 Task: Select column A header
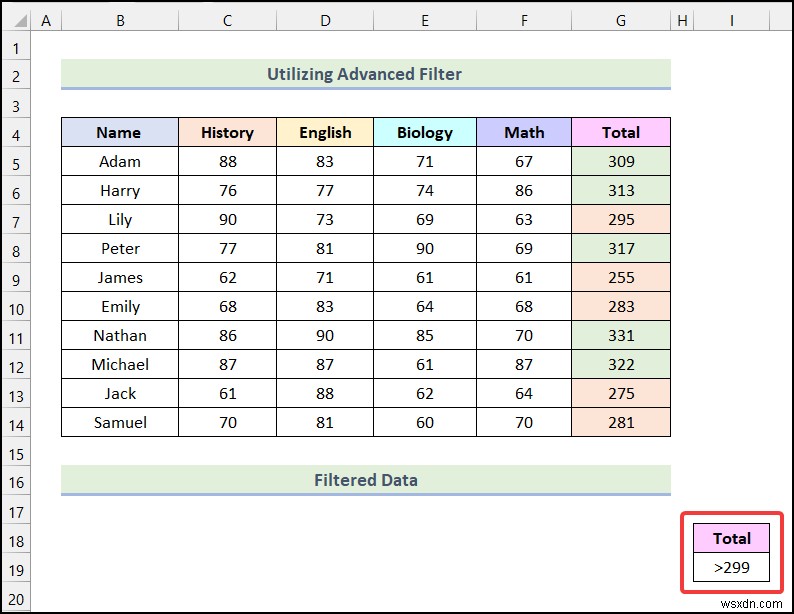[x=46, y=21]
